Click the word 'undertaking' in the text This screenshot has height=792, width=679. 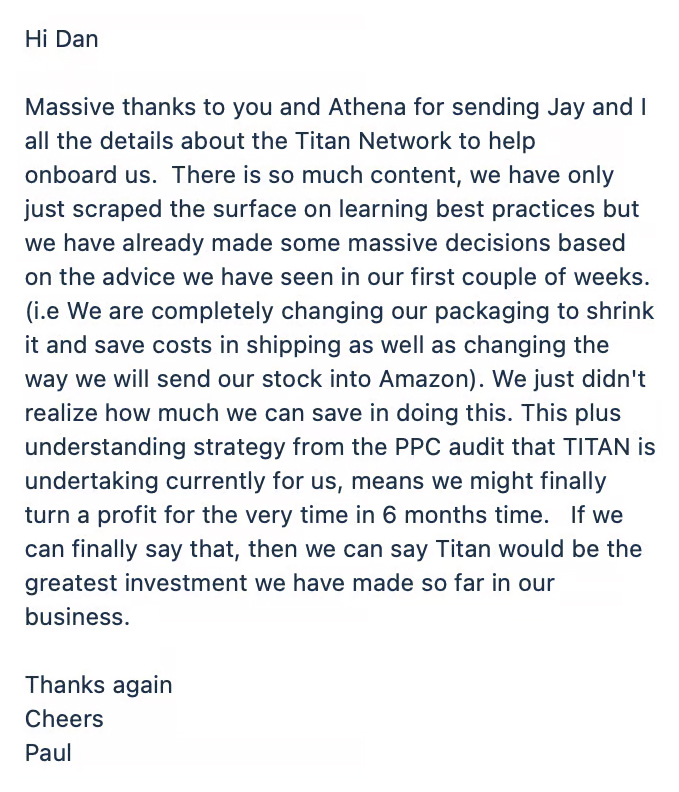[x=91, y=481]
